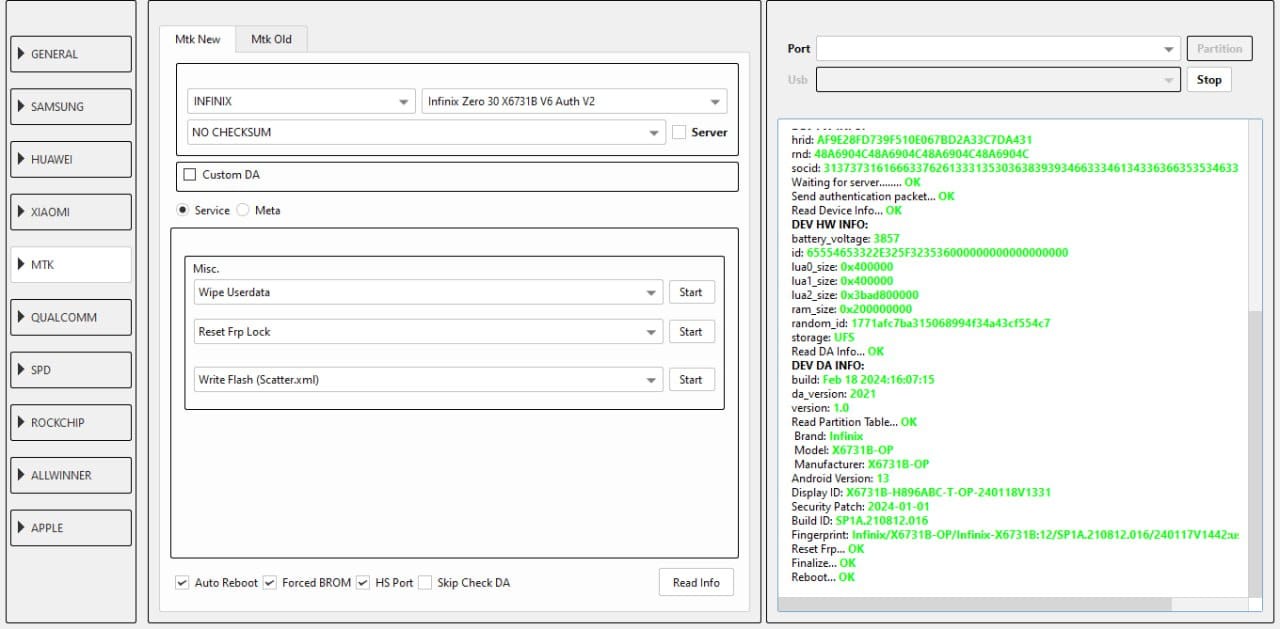The height and width of the screenshot is (629, 1280).
Task: Click the 'Finalize... OK' log line
Action: coord(824,563)
